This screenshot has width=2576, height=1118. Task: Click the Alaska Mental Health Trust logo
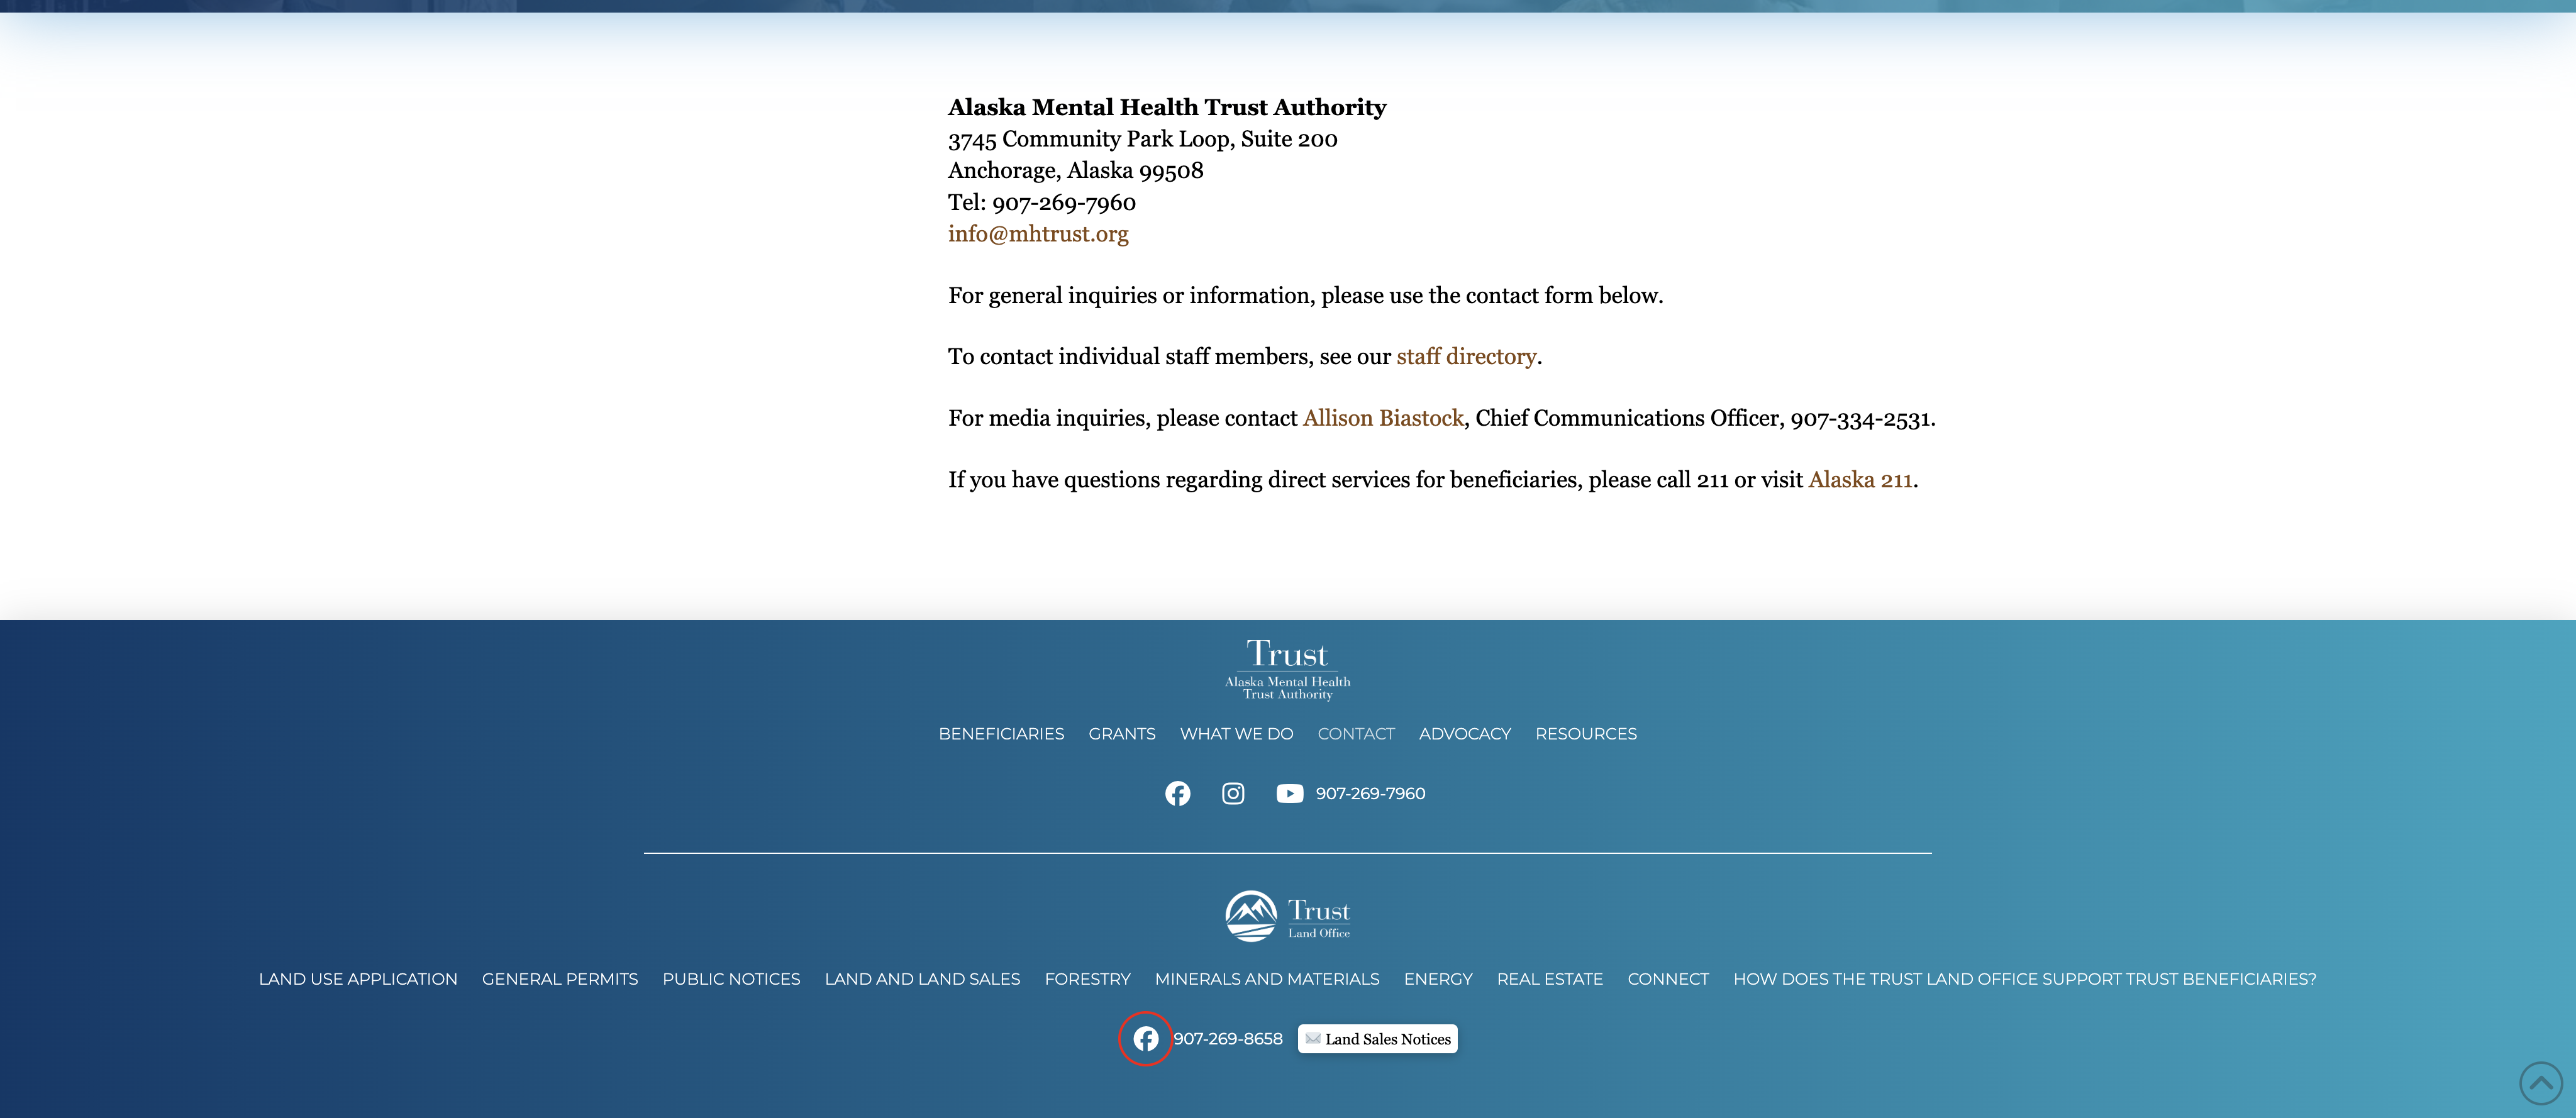click(1287, 669)
